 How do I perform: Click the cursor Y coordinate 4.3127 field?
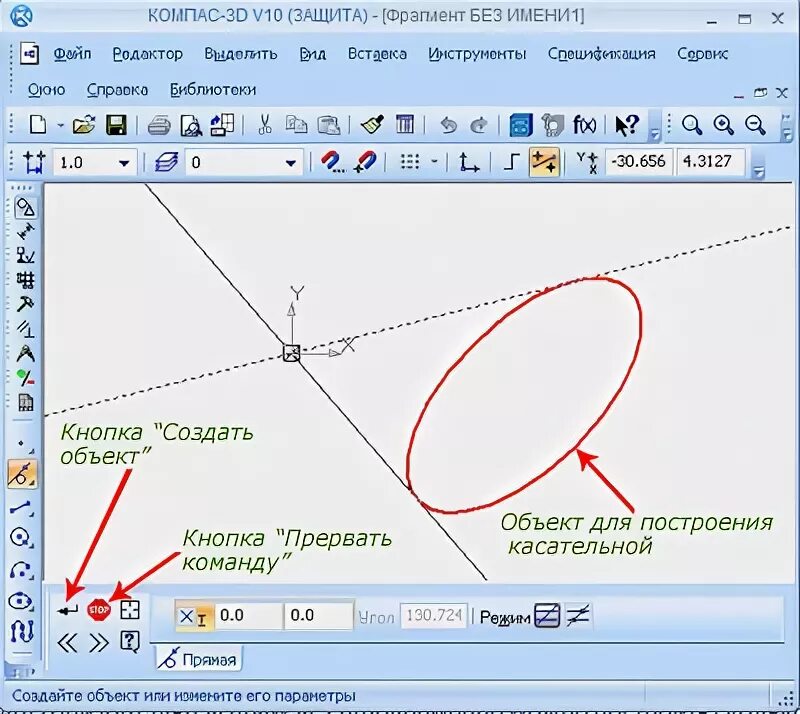[711, 162]
